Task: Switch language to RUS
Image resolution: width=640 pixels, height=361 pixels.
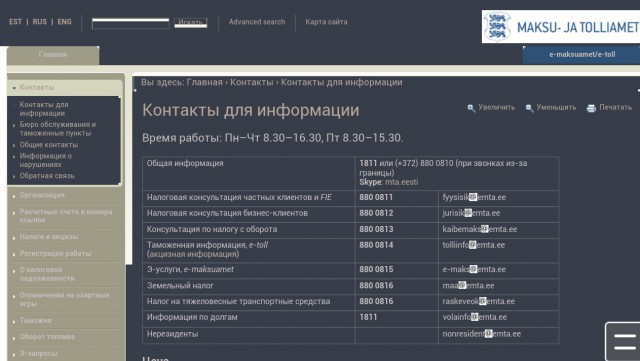Action: tap(40, 22)
